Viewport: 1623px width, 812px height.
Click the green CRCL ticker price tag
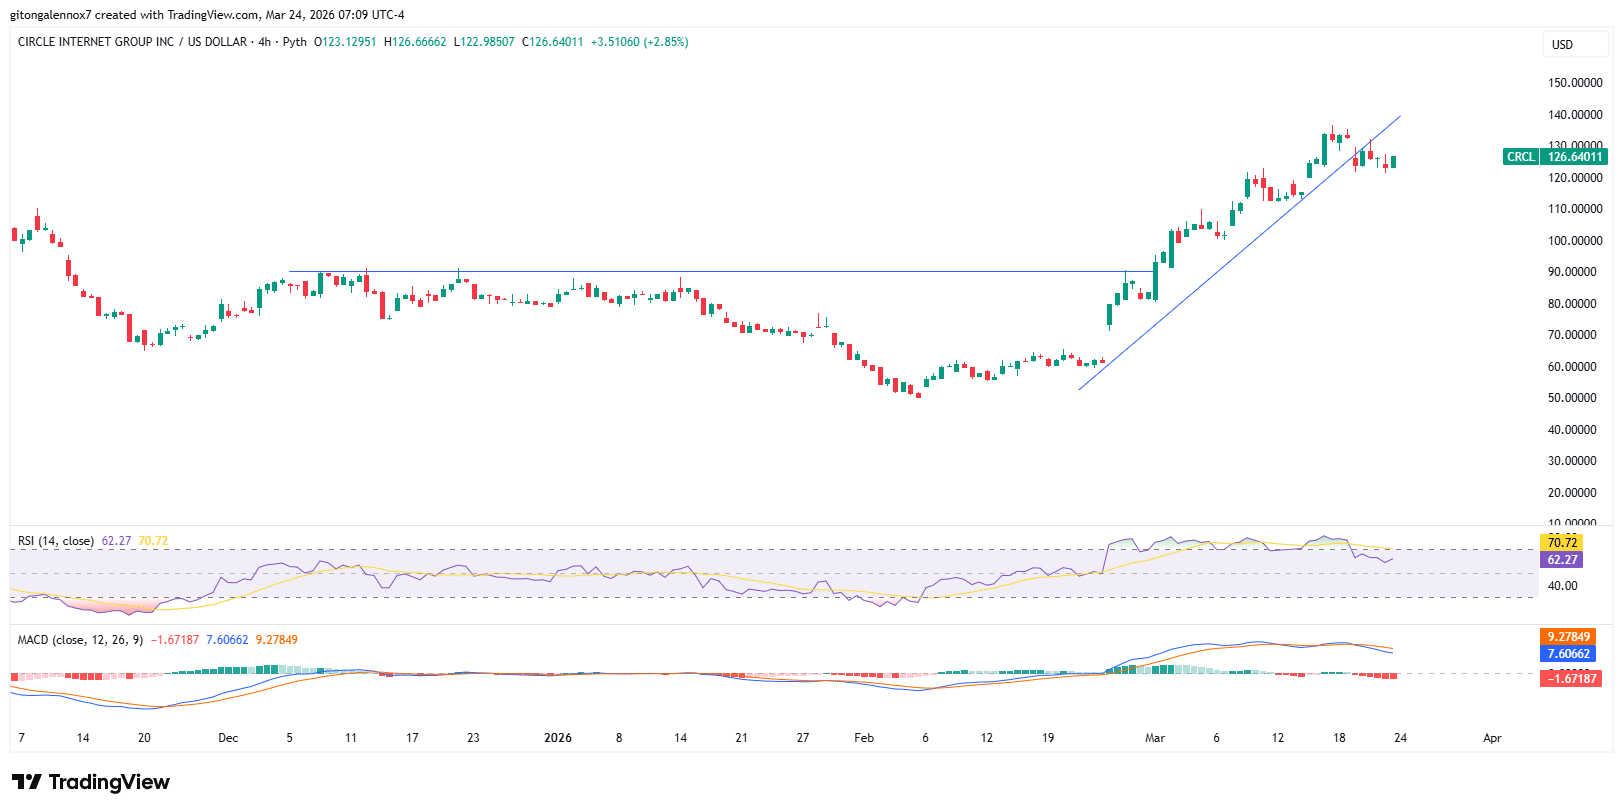click(x=1555, y=156)
